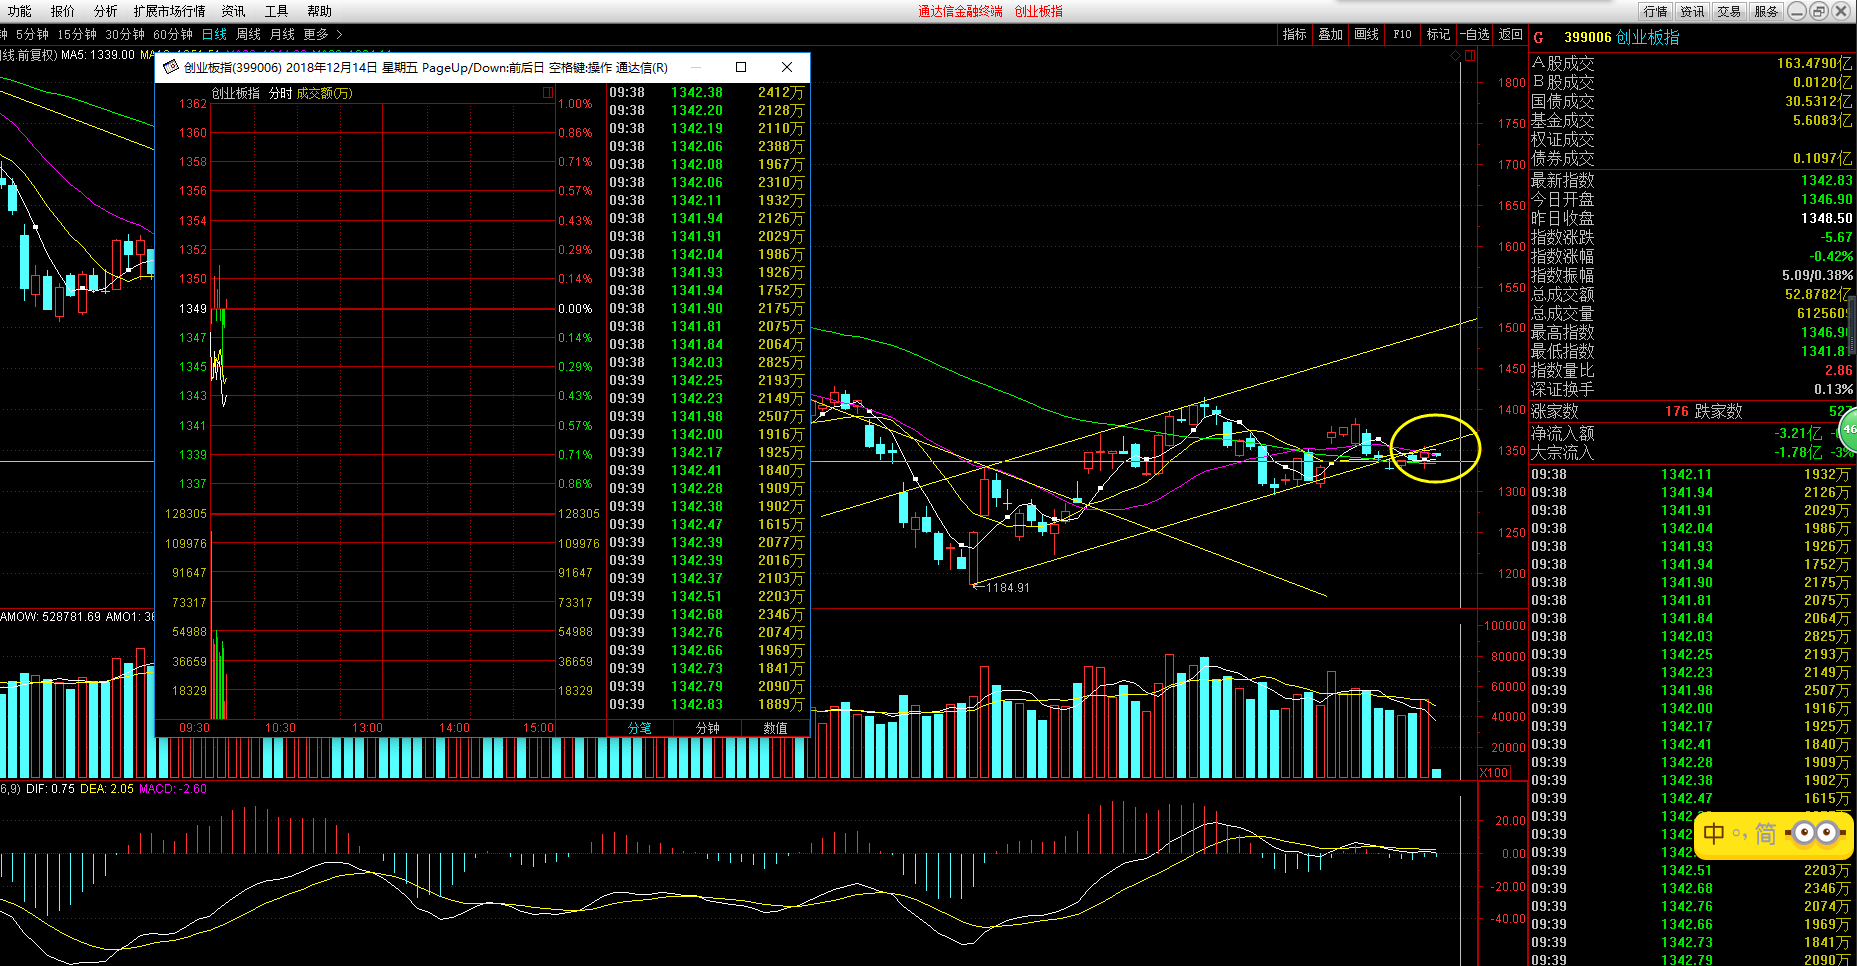Click the 返回 back button

click(x=1511, y=34)
